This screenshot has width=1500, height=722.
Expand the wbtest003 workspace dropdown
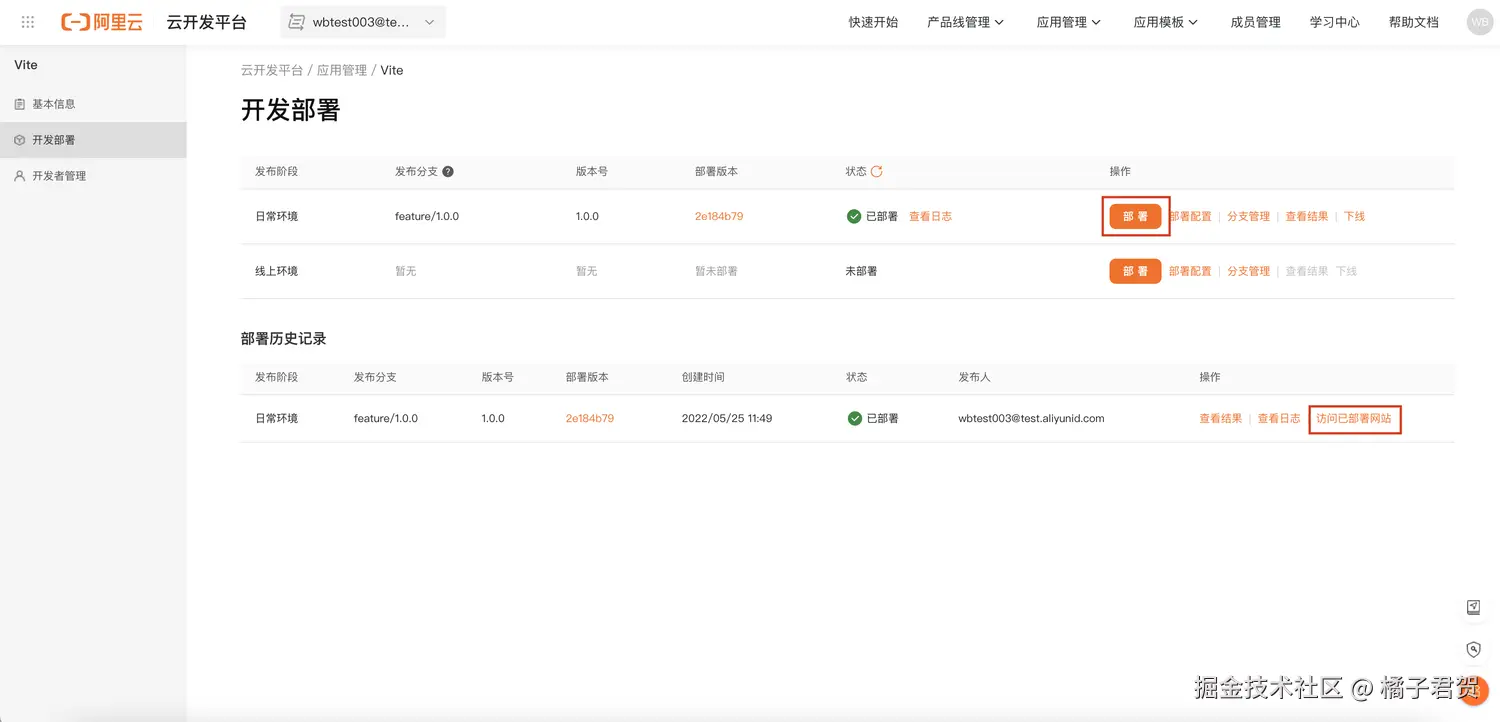pos(363,22)
